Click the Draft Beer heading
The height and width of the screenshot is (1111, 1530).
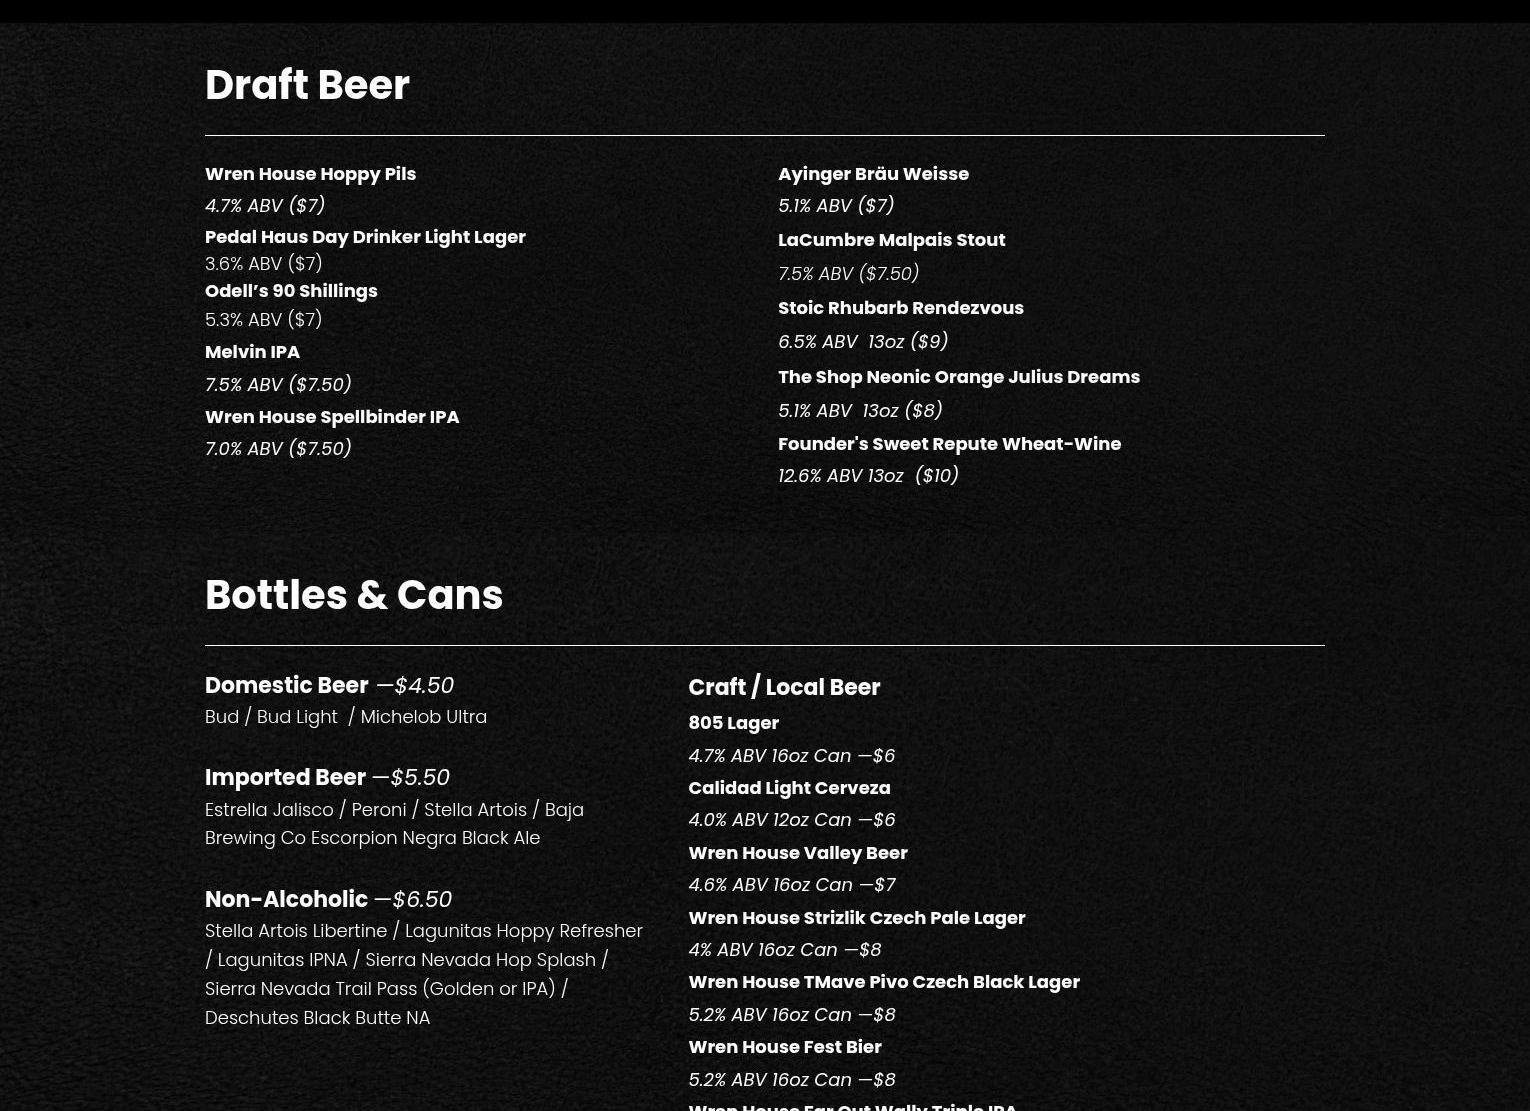click(x=307, y=86)
